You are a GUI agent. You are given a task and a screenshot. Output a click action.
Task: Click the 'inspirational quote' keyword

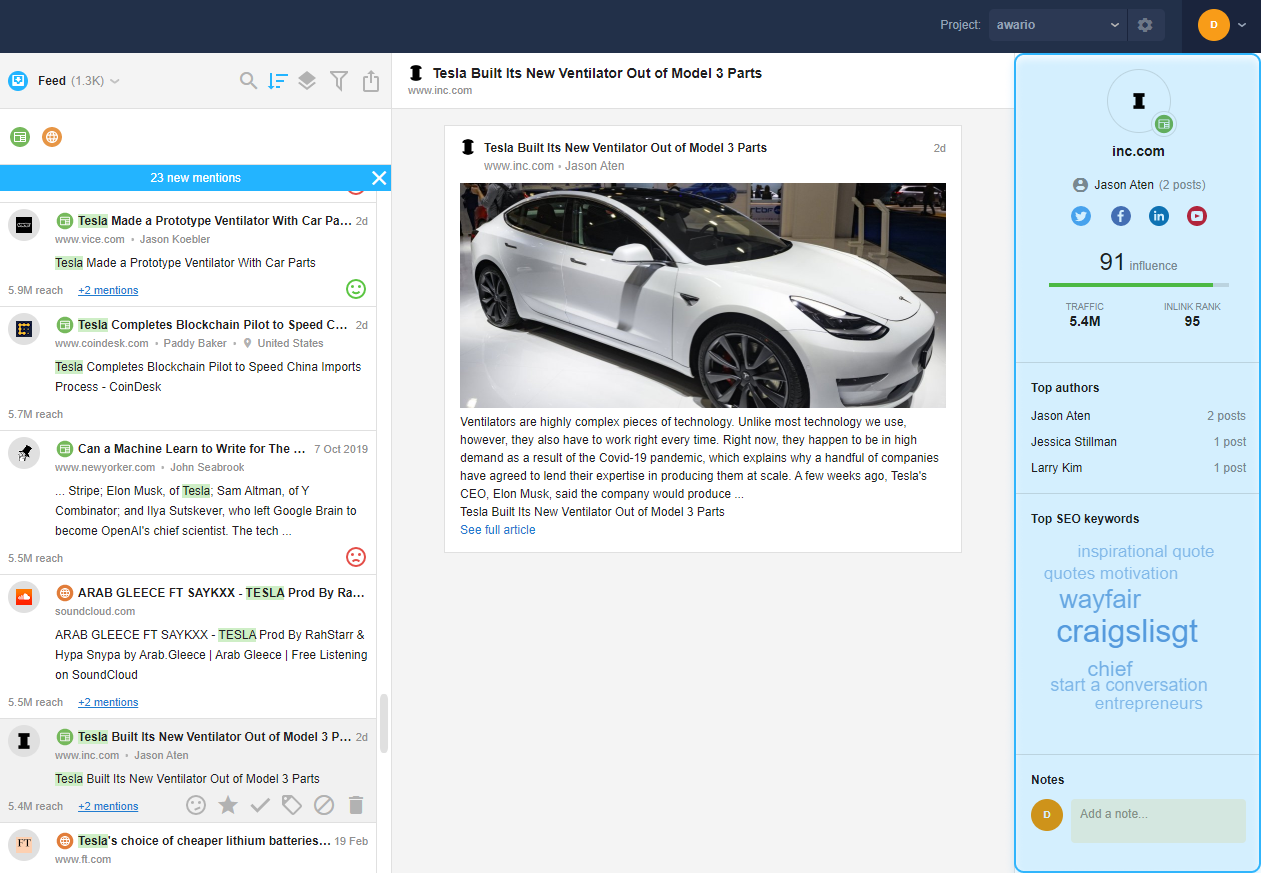(x=1145, y=551)
